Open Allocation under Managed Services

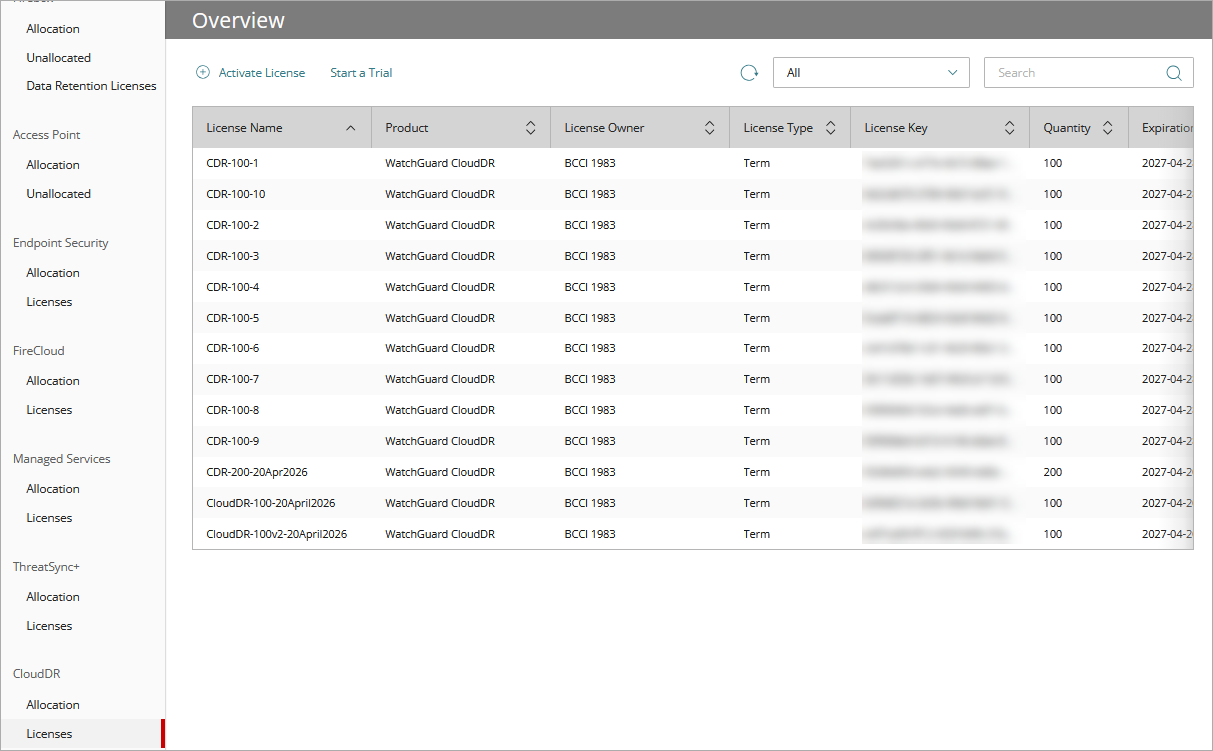tap(53, 489)
